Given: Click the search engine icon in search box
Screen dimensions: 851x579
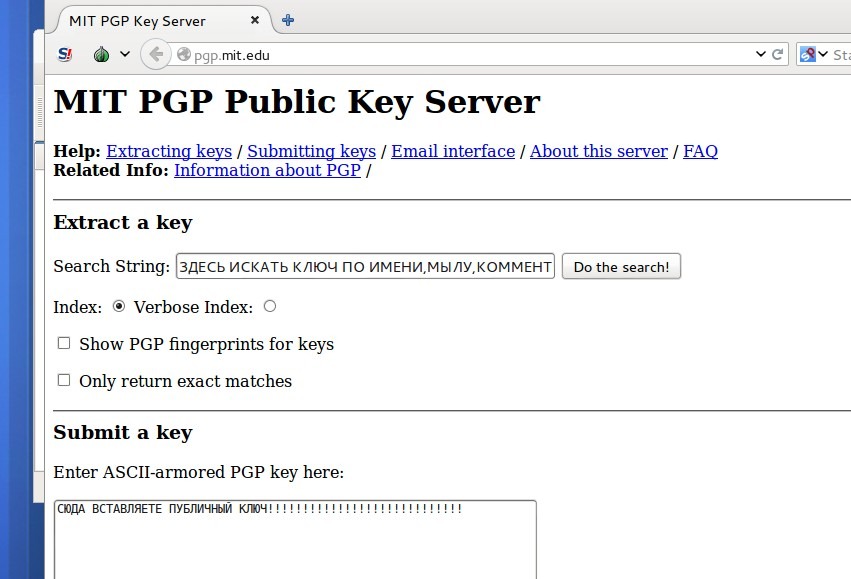Looking at the screenshot, I should [x=808, y=54].
